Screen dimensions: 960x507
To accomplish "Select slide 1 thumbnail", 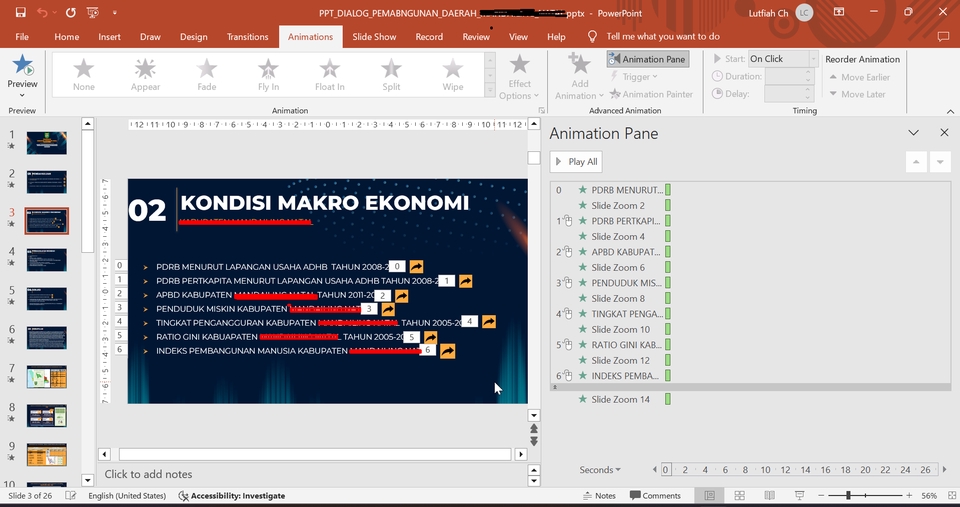I will tap(47, 143).
